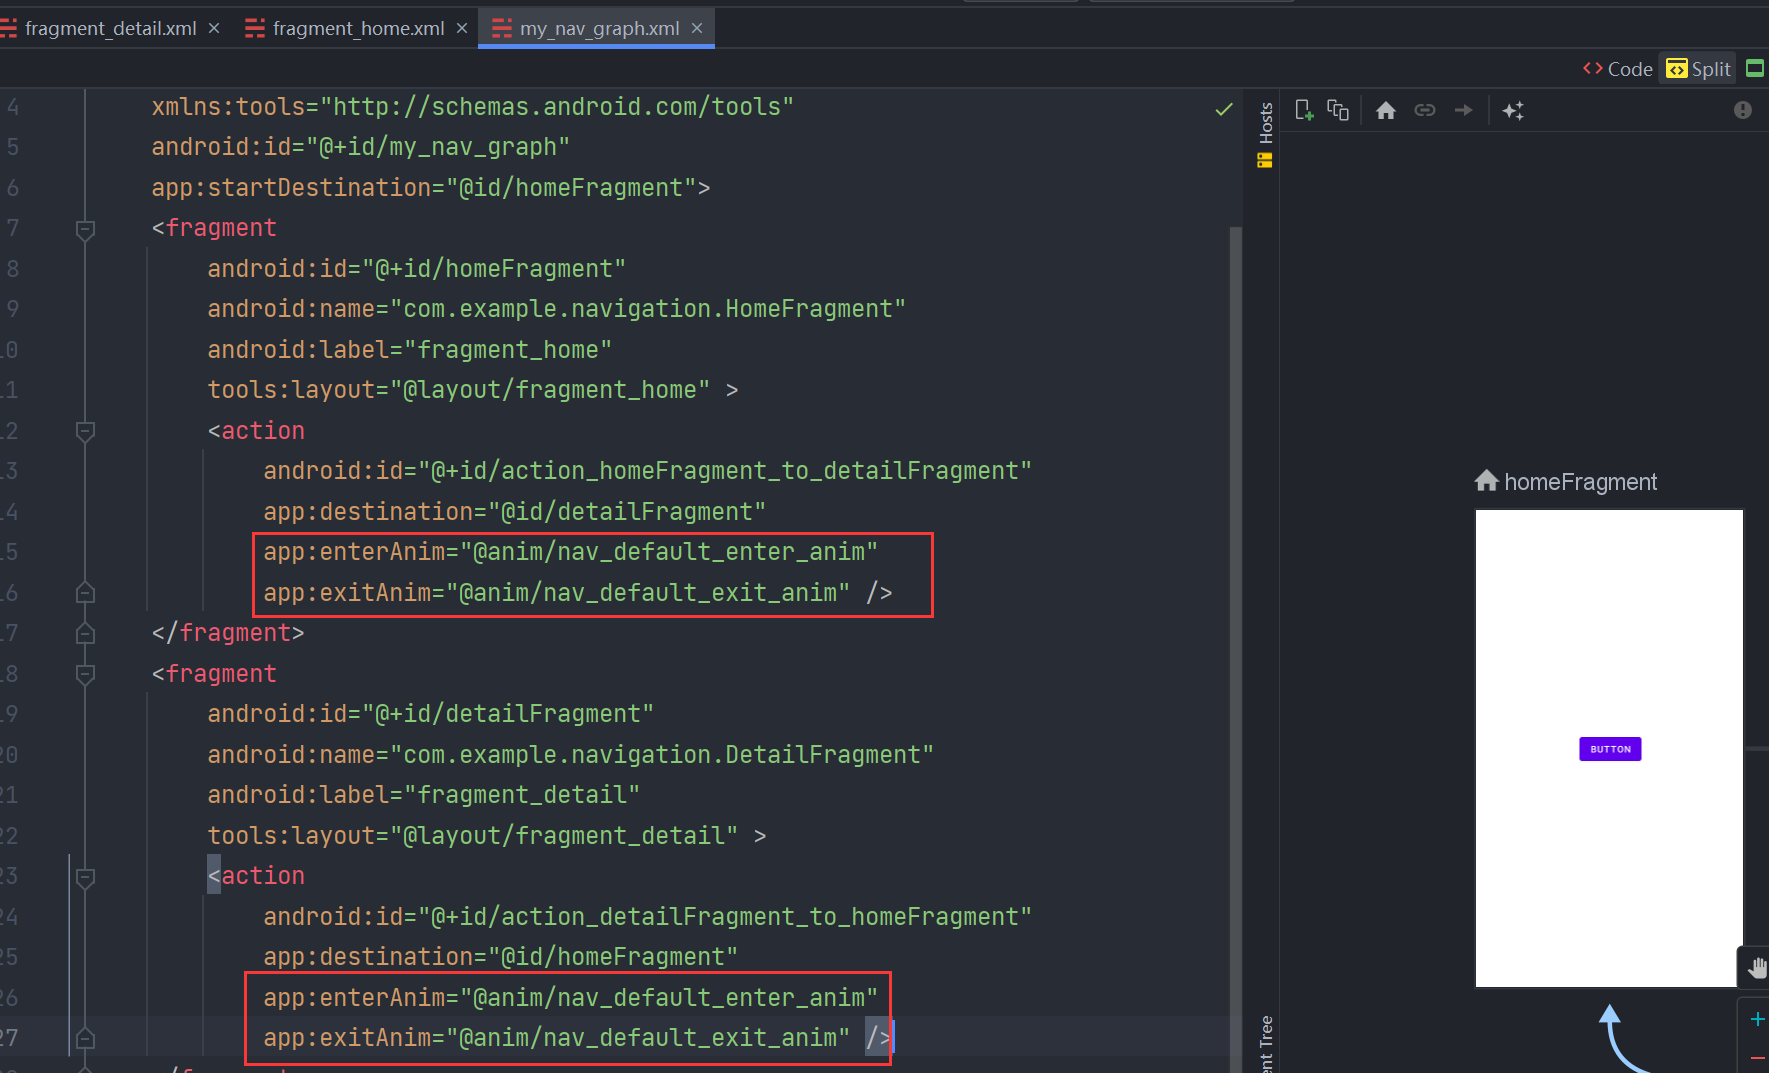Click the fold end marker on line 16

[x=85, y=593]
